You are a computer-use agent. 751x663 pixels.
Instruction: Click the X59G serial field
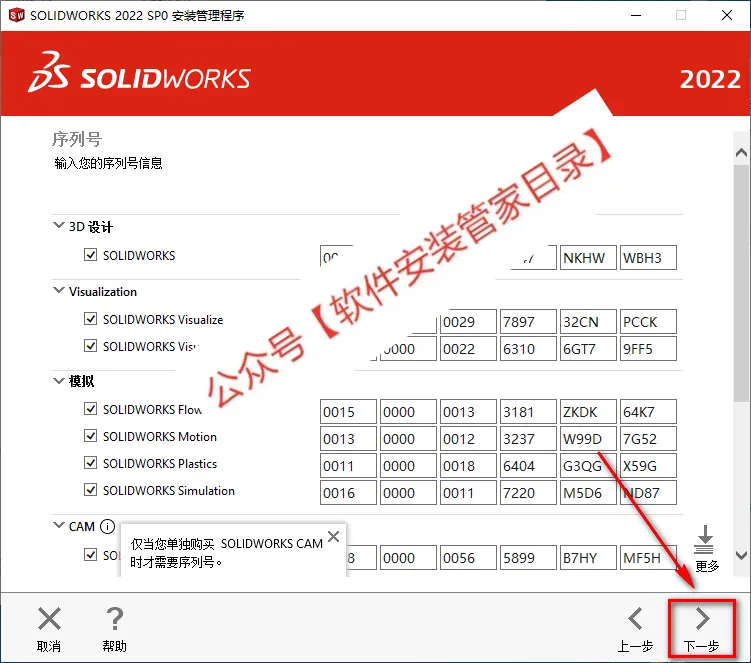pos(648,466)
